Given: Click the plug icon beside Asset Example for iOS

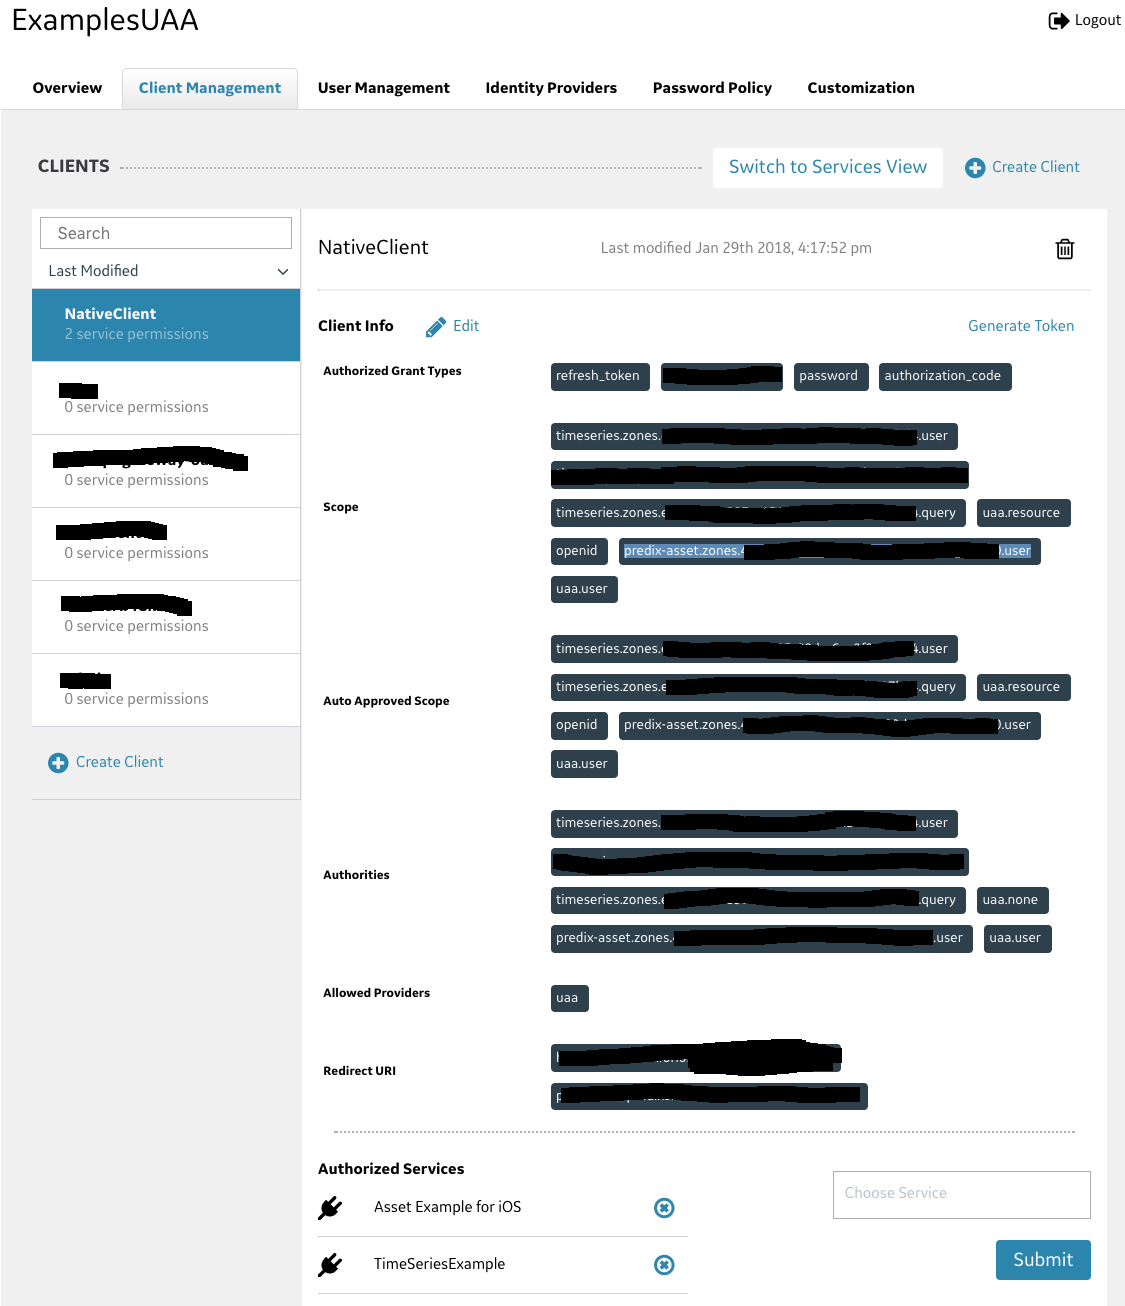Looking at the screenshot, I should (x=331, y=1207).
